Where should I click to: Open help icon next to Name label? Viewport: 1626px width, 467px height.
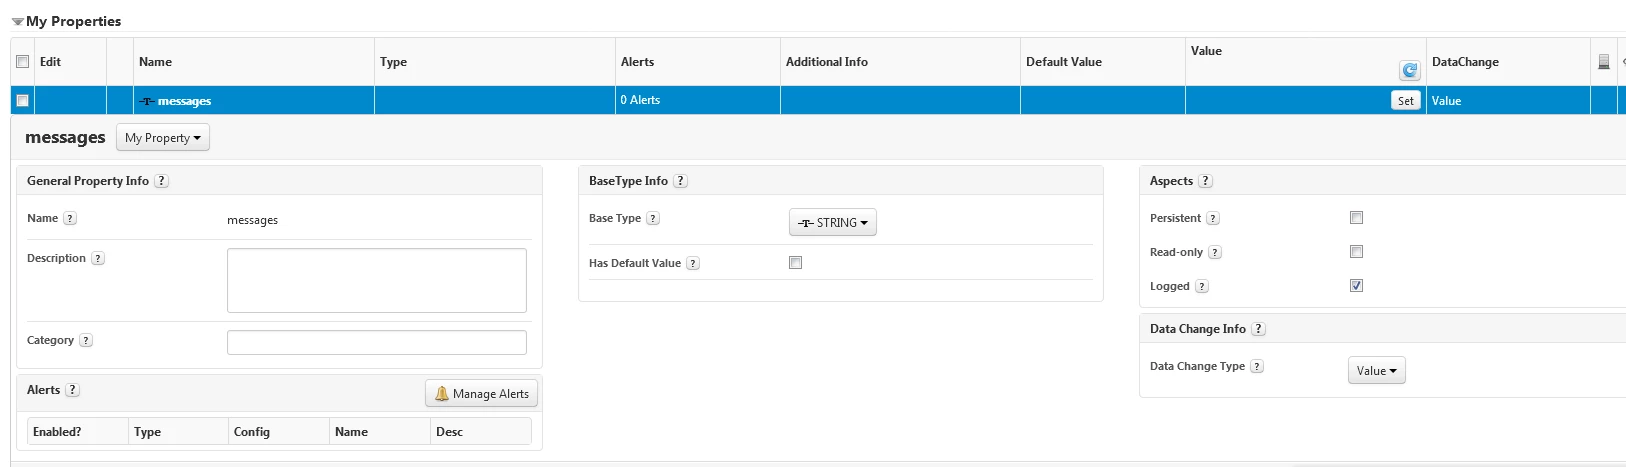[x=70, y=218]
